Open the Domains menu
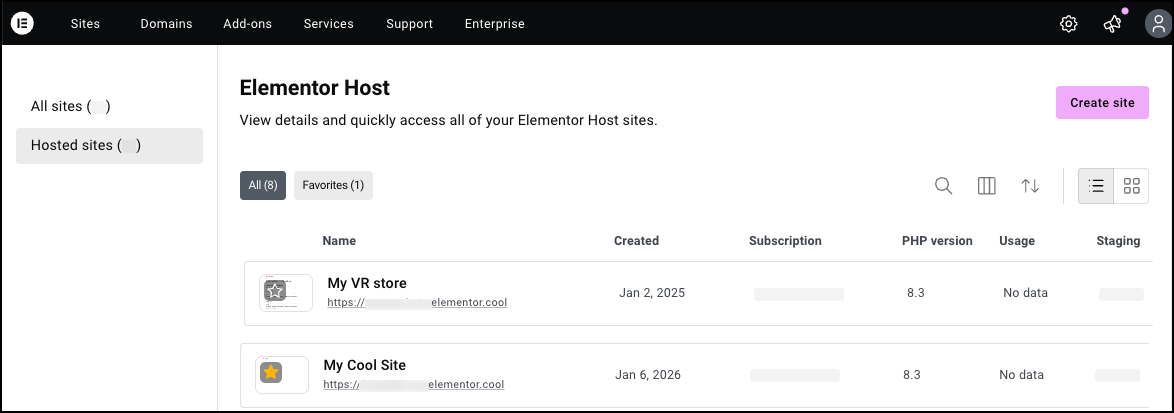The width and height of the screenshot is (1174, 413). click(166, 24)
